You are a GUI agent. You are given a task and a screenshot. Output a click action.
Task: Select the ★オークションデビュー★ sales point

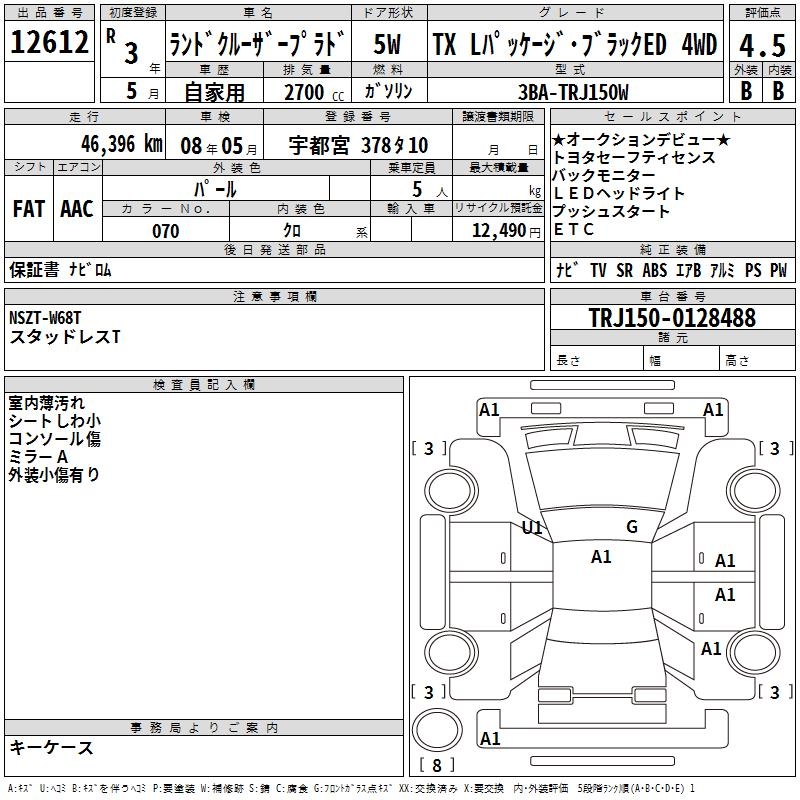pos(641,139)
